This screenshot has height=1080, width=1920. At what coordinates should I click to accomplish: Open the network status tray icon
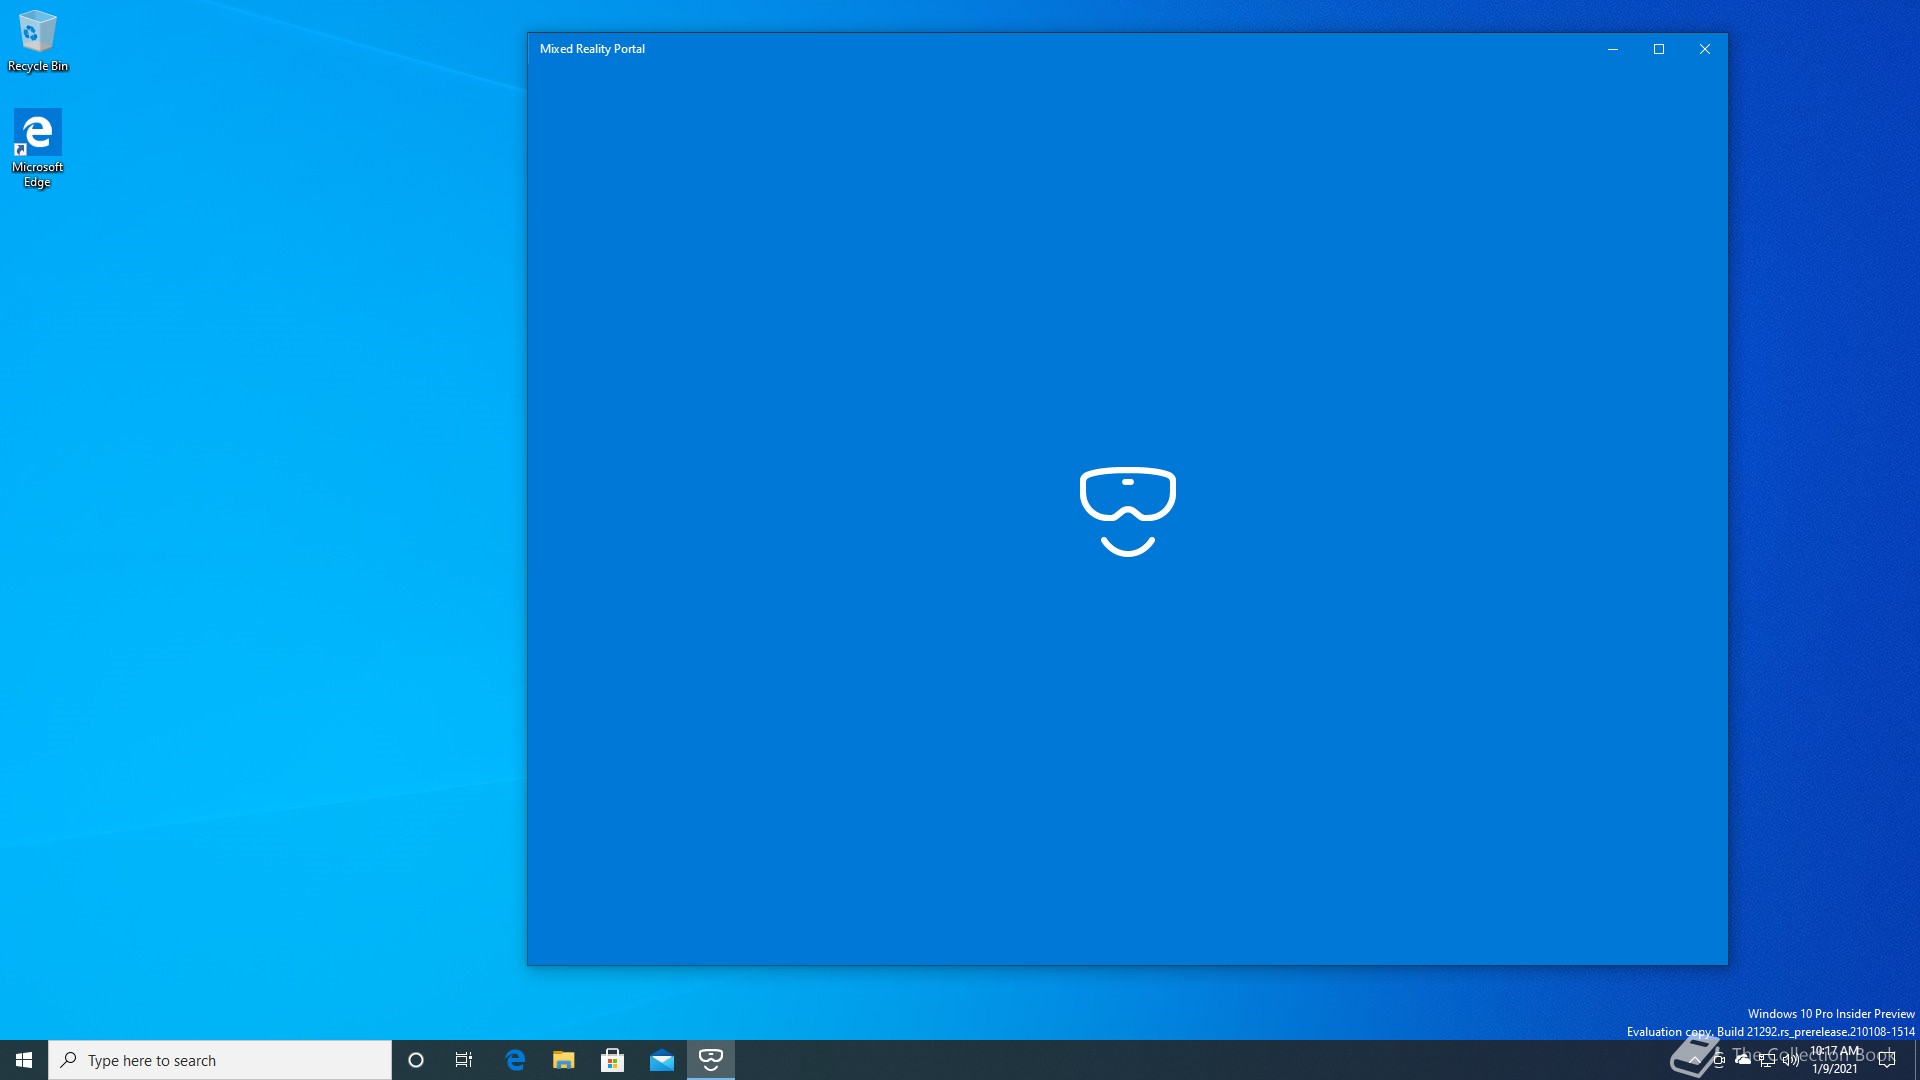point(1767,1060)
